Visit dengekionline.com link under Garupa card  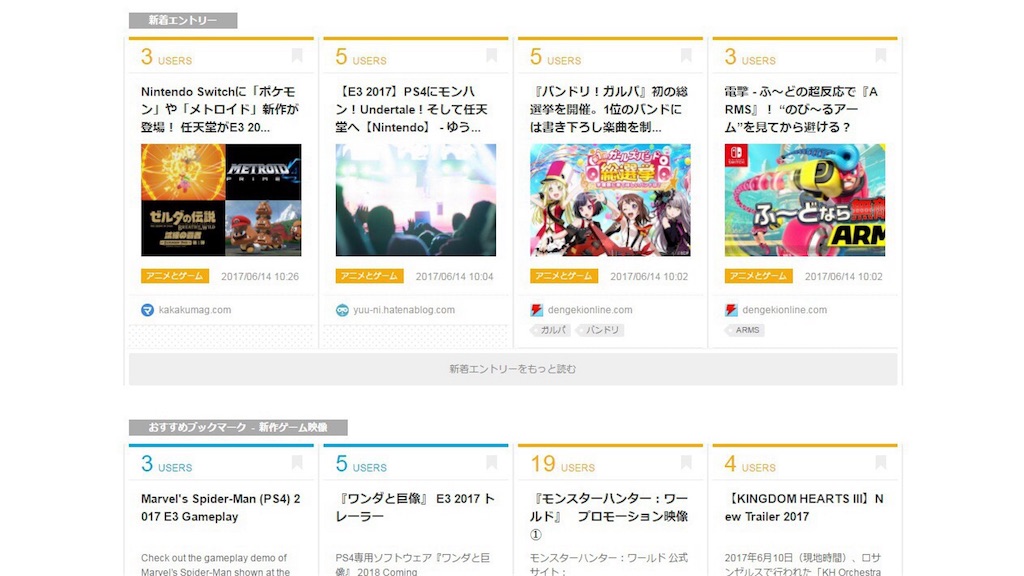point(590,310)
